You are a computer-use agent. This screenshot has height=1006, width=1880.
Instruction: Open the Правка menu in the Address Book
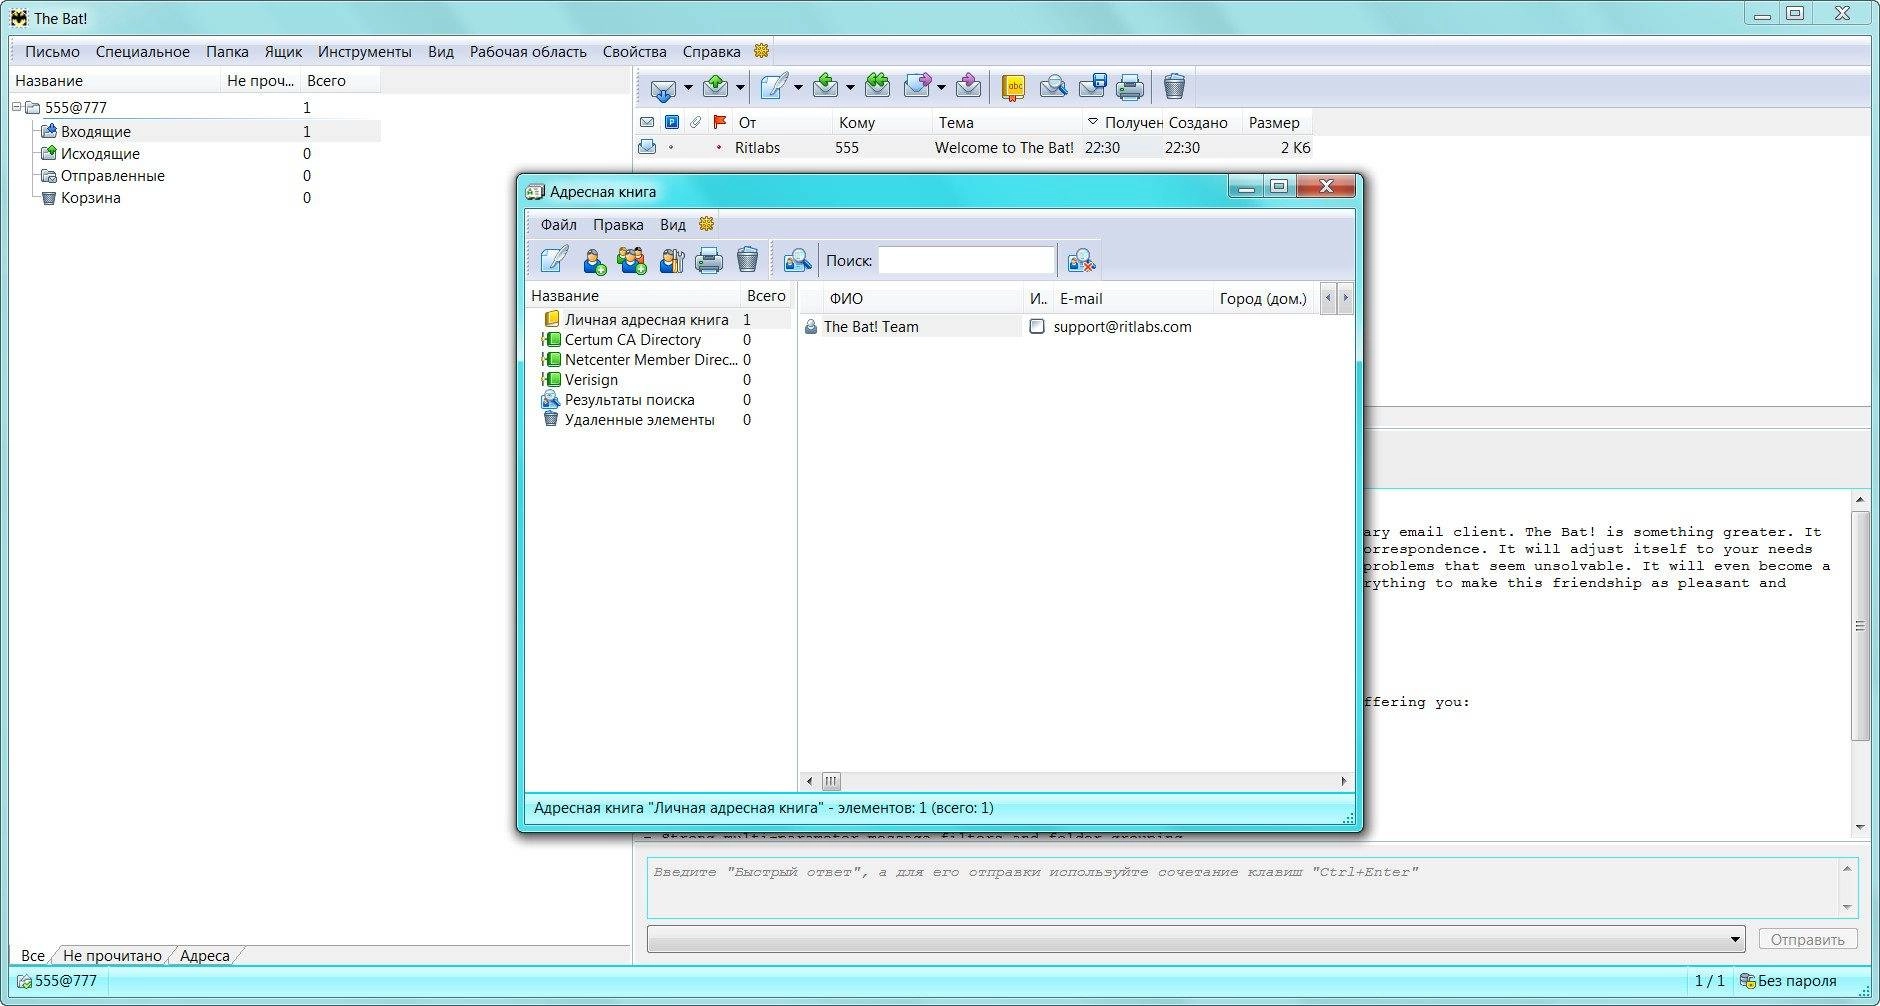618,225
